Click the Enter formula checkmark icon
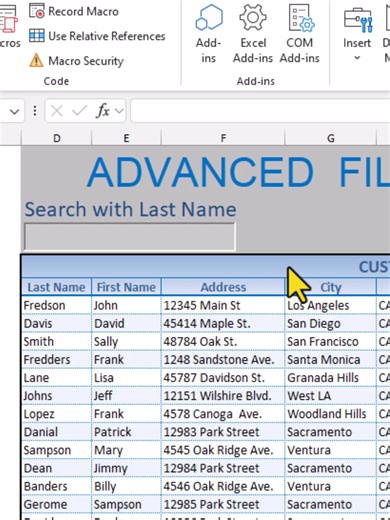The image size is (390, 520). click(79, 111)
